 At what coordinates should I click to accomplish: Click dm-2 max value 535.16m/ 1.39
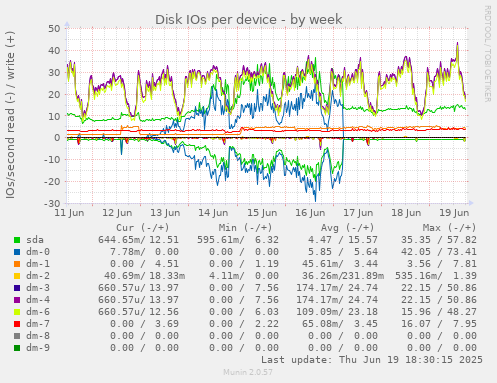click(436, 276)
